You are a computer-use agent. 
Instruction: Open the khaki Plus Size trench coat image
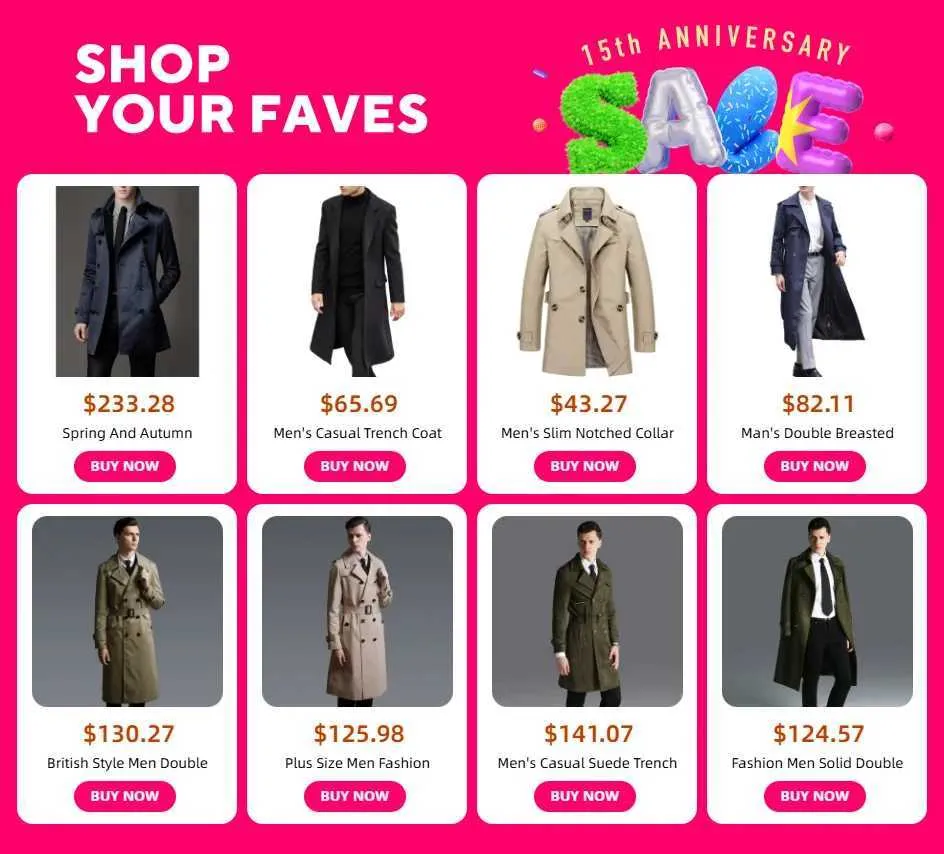(x=357, y=611)
